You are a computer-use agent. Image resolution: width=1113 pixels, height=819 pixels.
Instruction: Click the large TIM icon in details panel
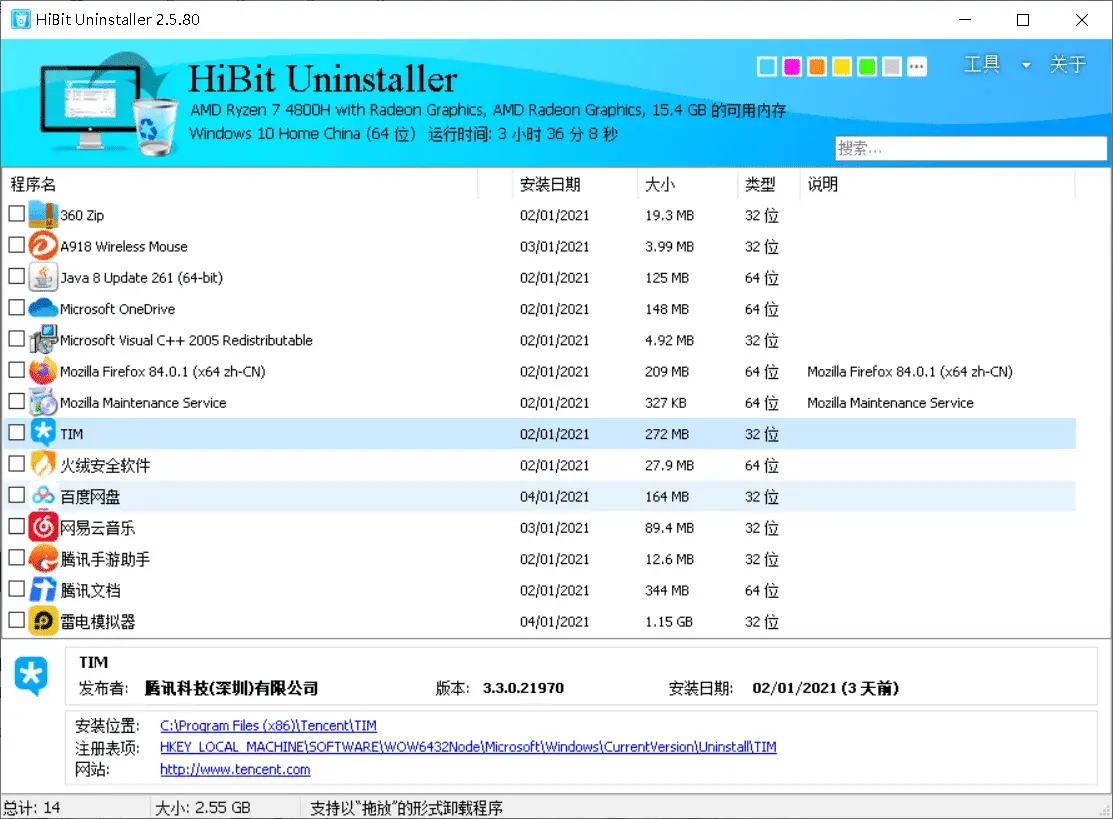click(31, 676)
